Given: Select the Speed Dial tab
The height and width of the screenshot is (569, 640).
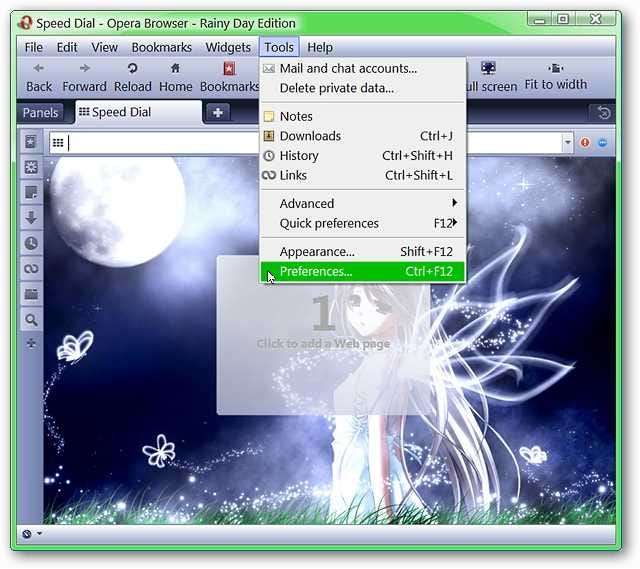Looking at the screenshot, I should pyautogui.click(x=138, y=112).
